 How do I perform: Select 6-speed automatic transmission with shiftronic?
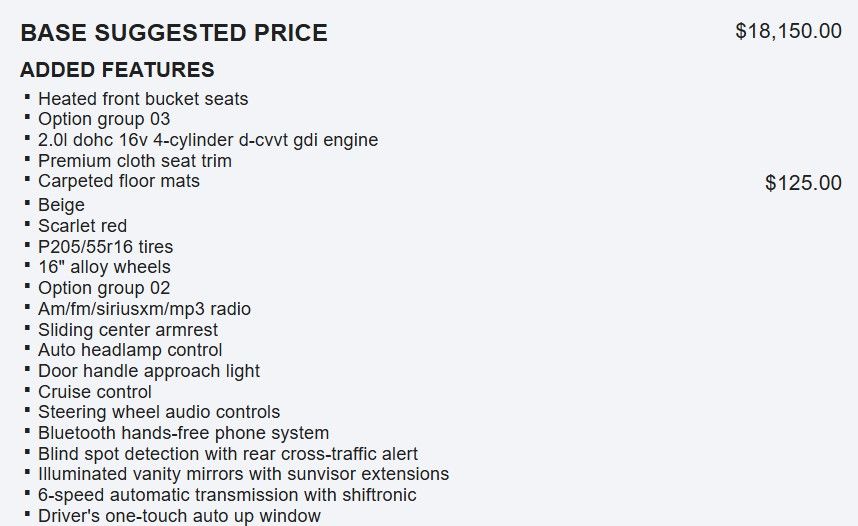point(227,495)
